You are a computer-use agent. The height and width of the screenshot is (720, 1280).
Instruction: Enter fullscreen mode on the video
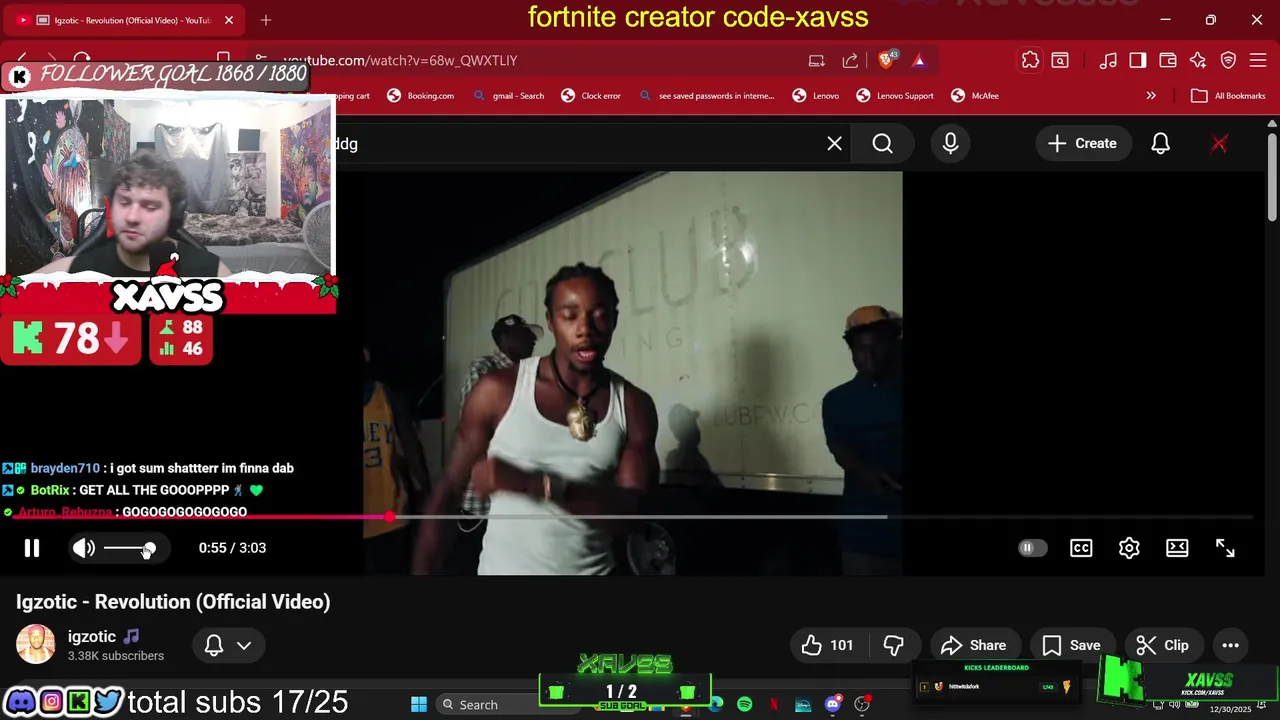[x=1225, y=548]
